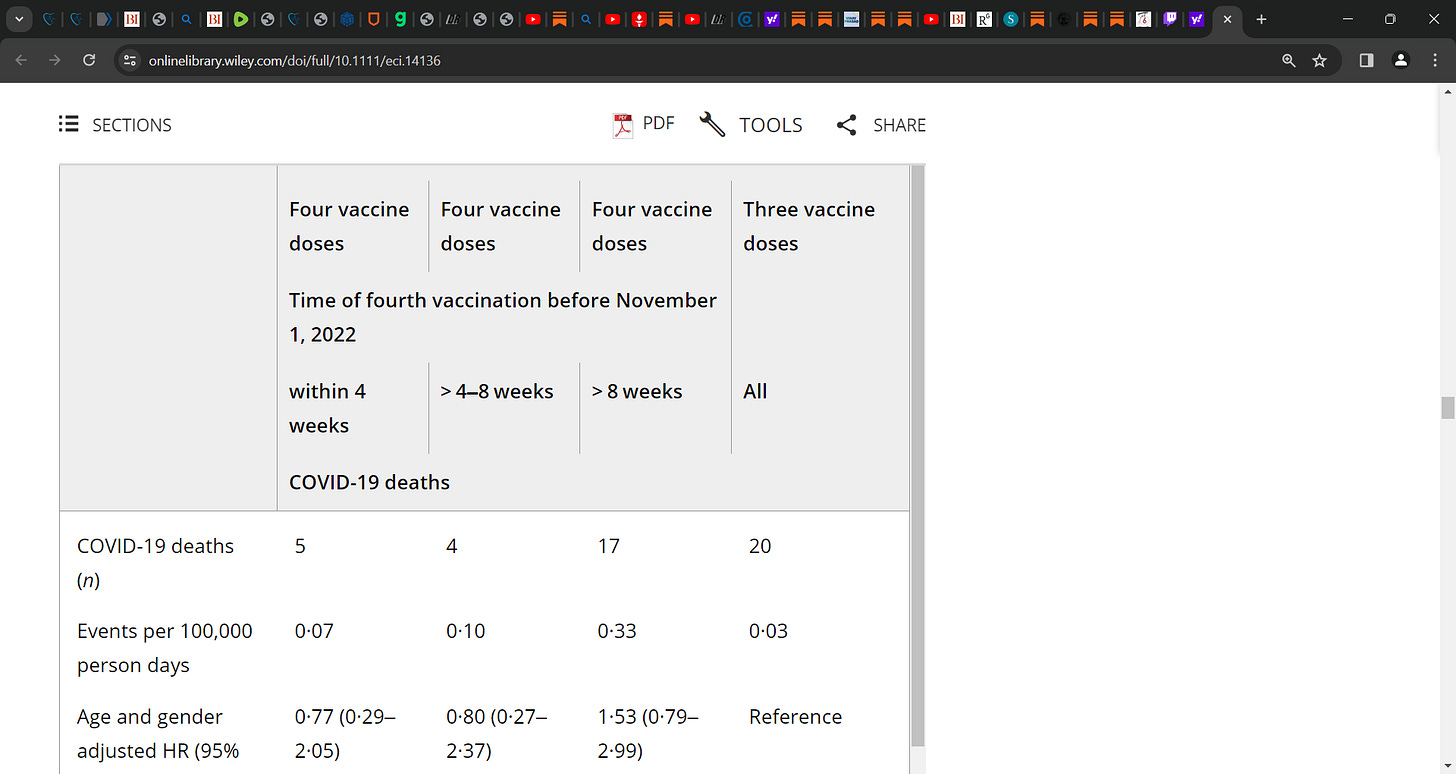The height and width of the screenshot is (774, 1456).
Task: Select the '> 8 weeks' header cell
Action: 637,391
